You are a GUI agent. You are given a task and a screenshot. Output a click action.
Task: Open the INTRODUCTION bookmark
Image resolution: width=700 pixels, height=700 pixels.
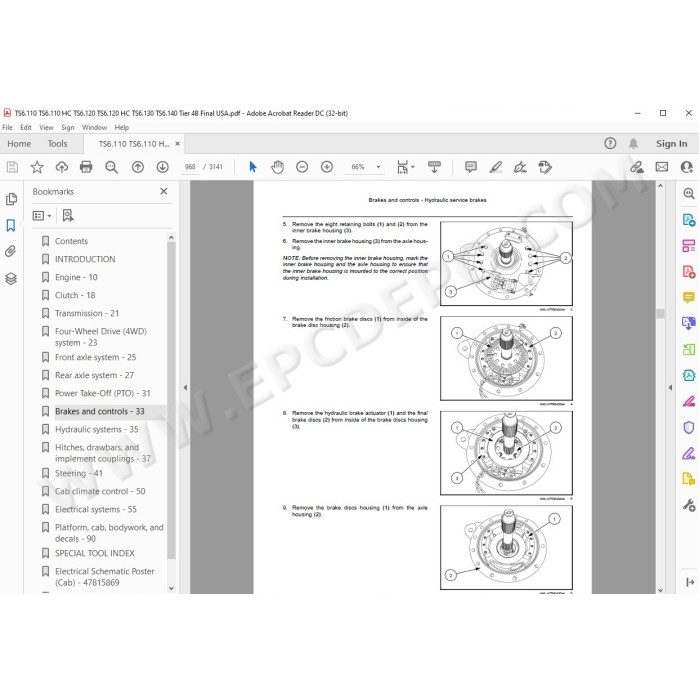(85, 259)
